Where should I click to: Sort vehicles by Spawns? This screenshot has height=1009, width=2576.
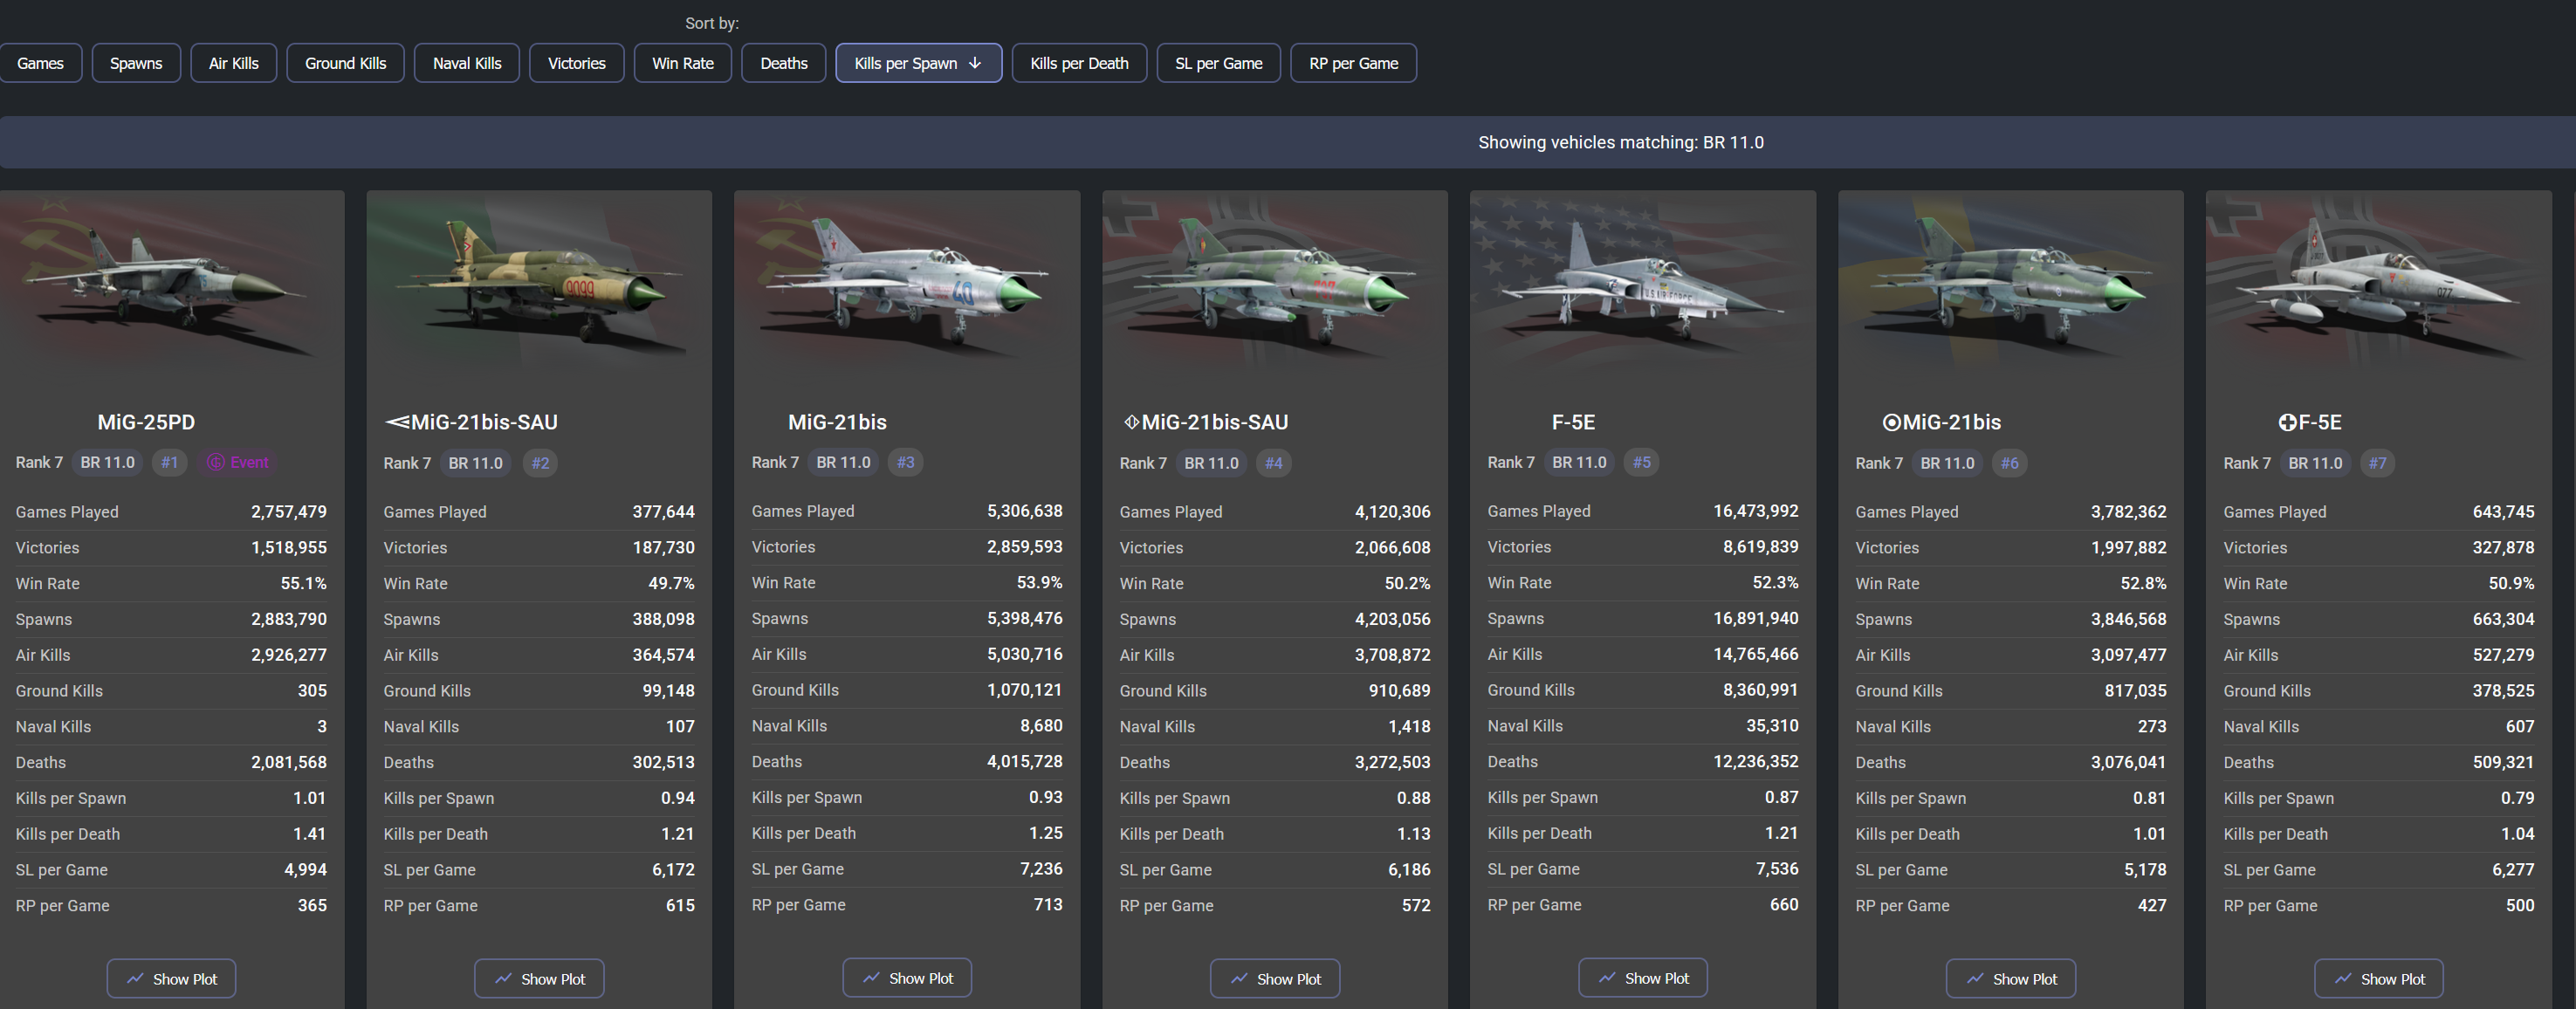coord(136,63)
